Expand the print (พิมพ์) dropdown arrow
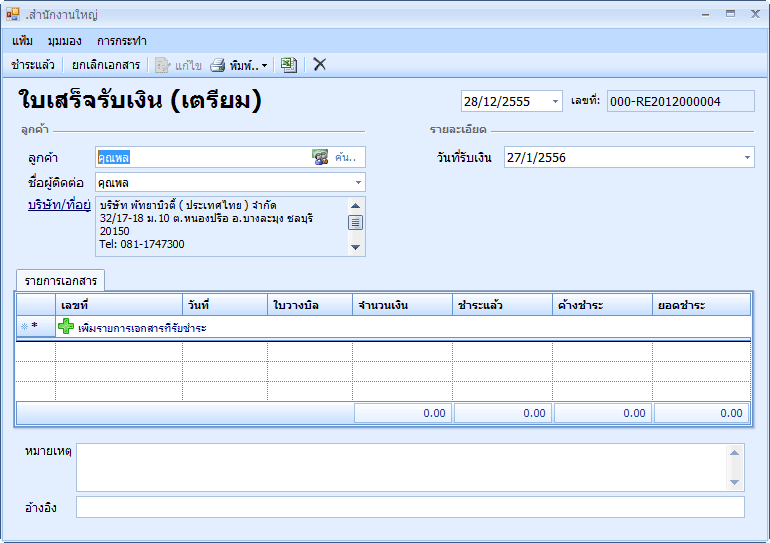770x543 pixels. pyautogui.click(x=265, y=66)
